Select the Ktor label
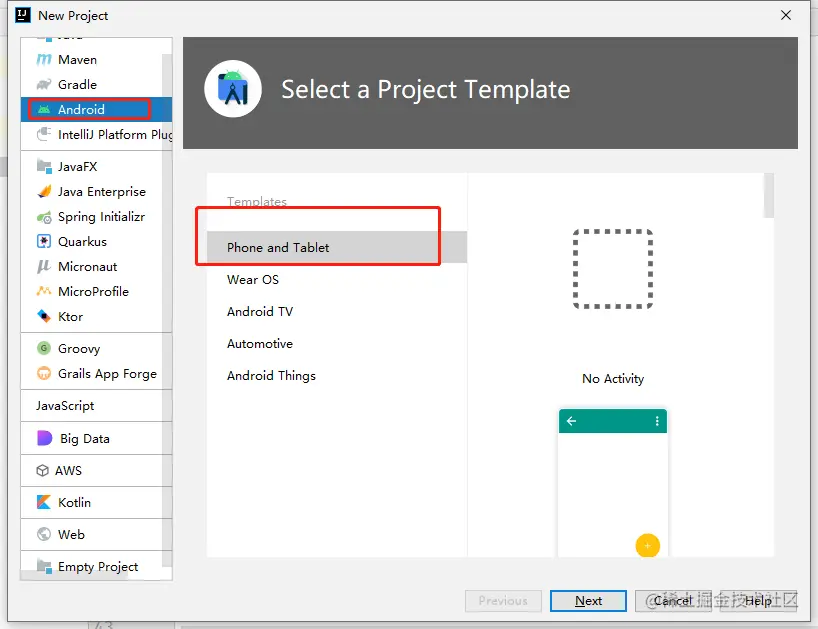The image size is (818, 629). (70, 316)
